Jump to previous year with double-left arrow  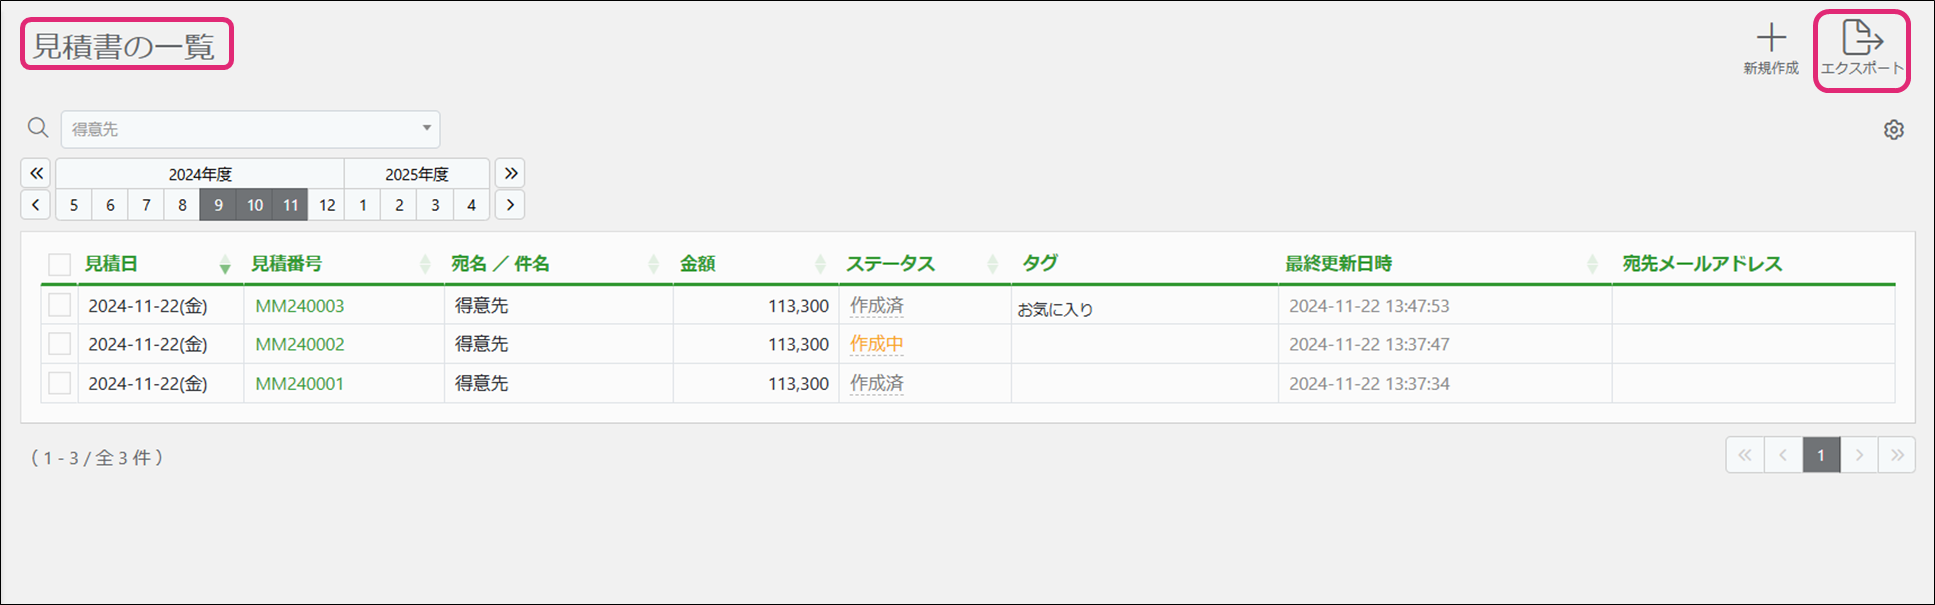[x=36, y=173]
